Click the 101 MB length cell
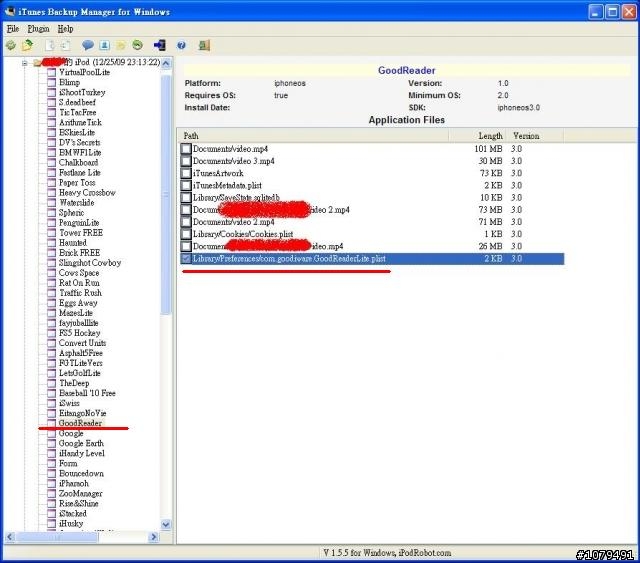 click(488, 149)
